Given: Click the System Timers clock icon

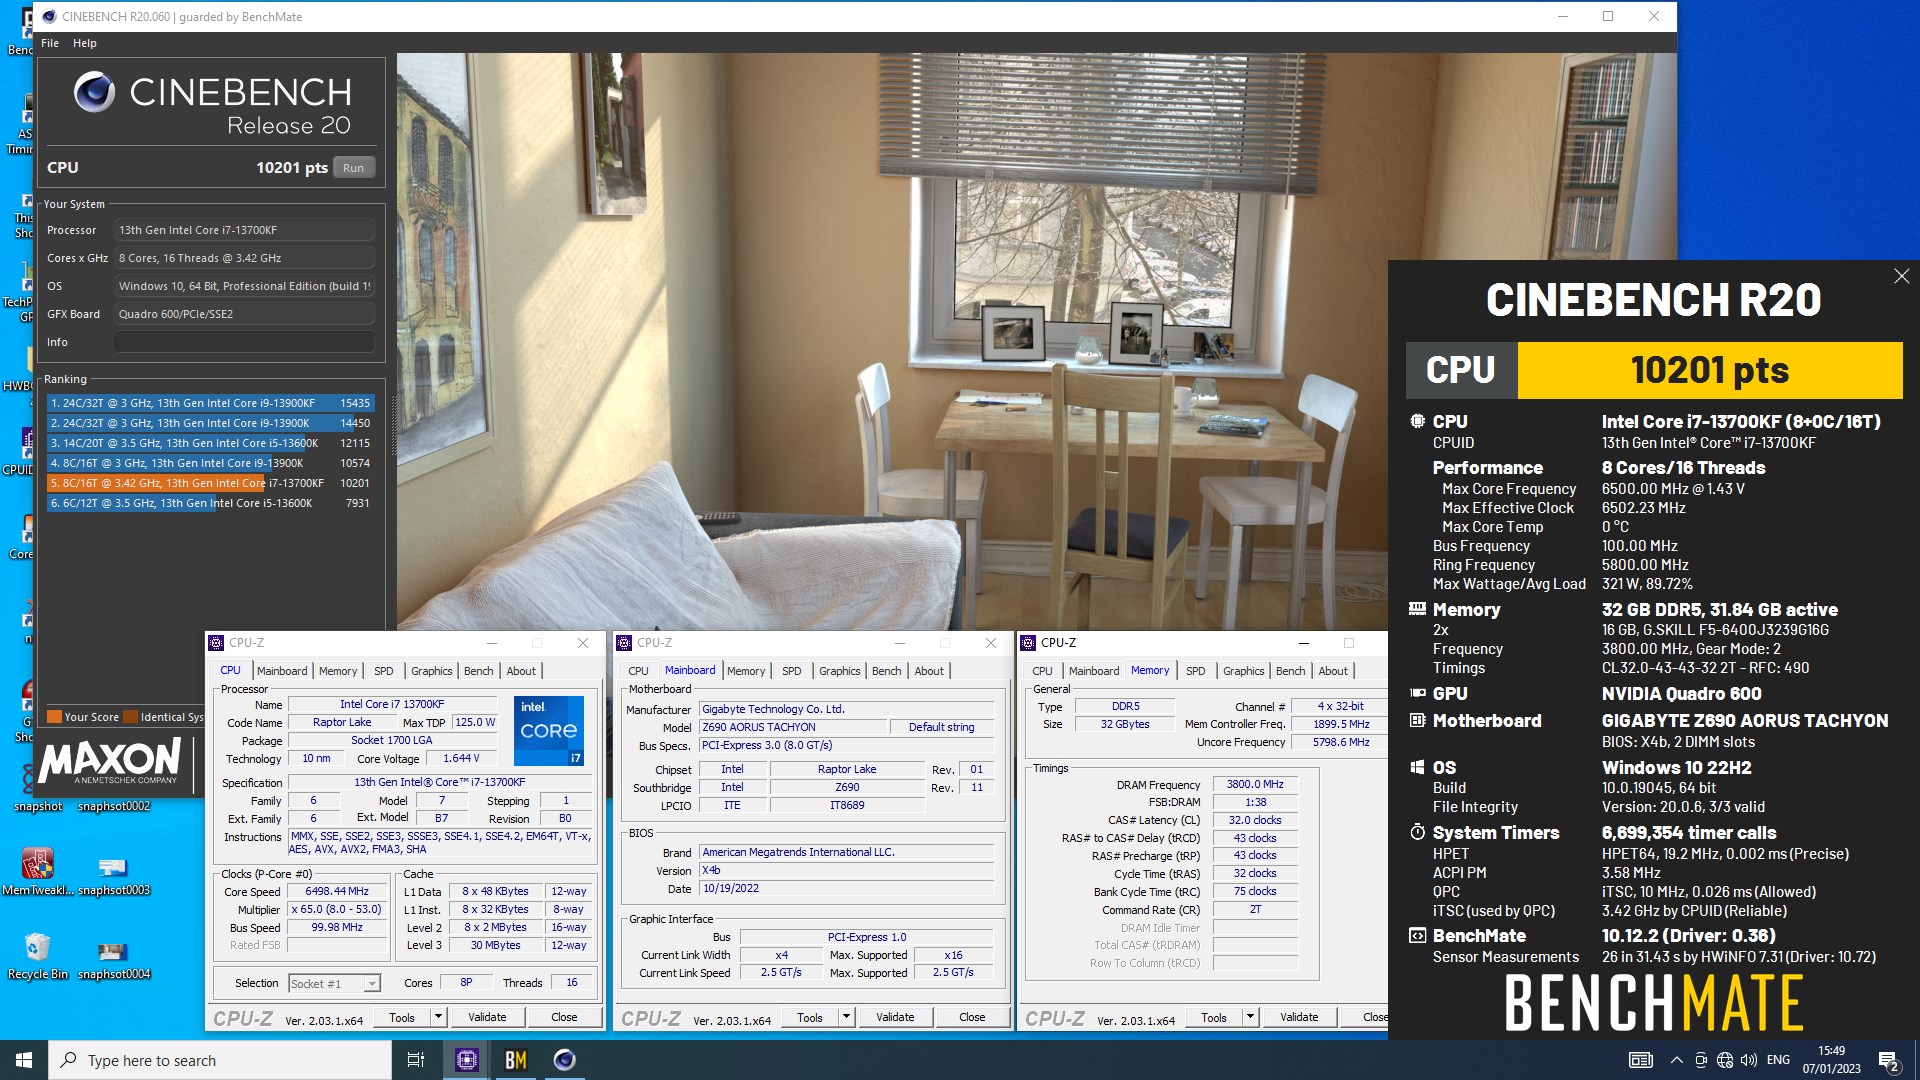Looking at the screenshot, I should click(x=1417, y=832).
